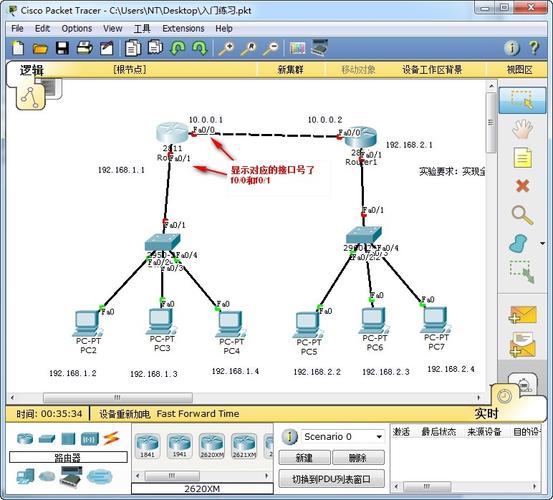Open the View menu
The height and width of the screenshot is (500, 553).
(x=113, y=28)
